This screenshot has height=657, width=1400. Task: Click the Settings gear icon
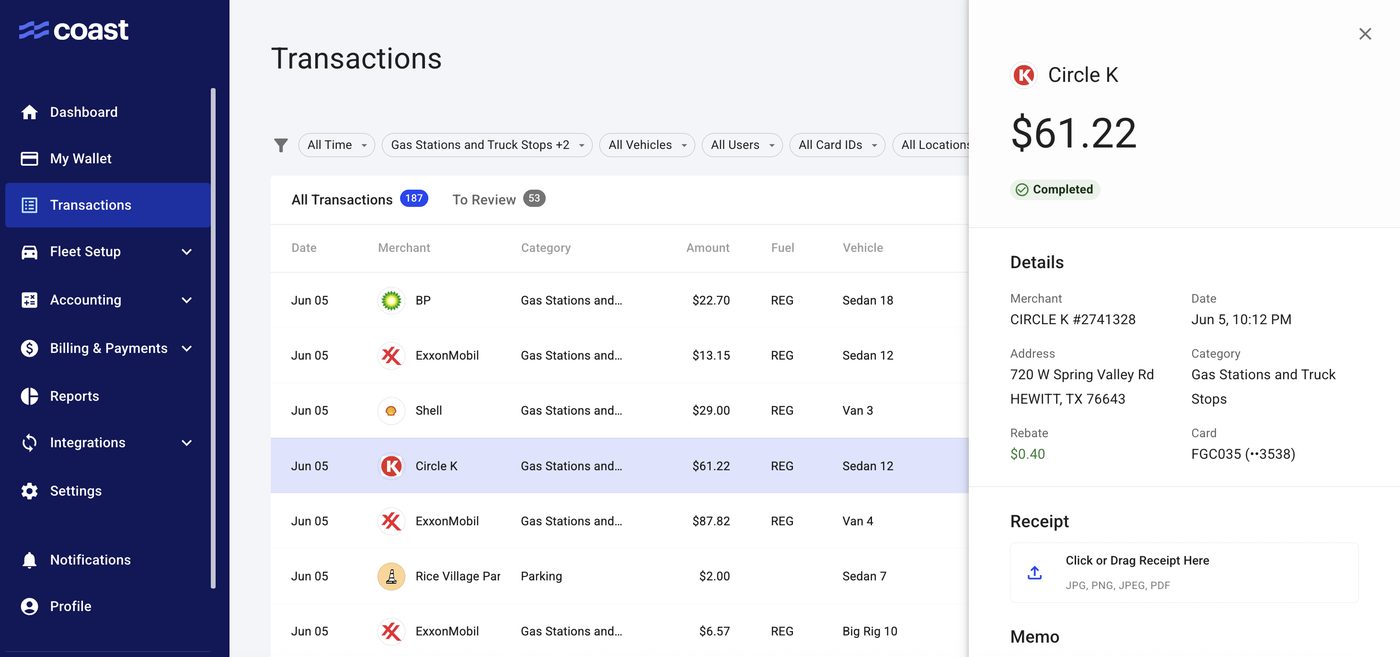tap(30, 491)
